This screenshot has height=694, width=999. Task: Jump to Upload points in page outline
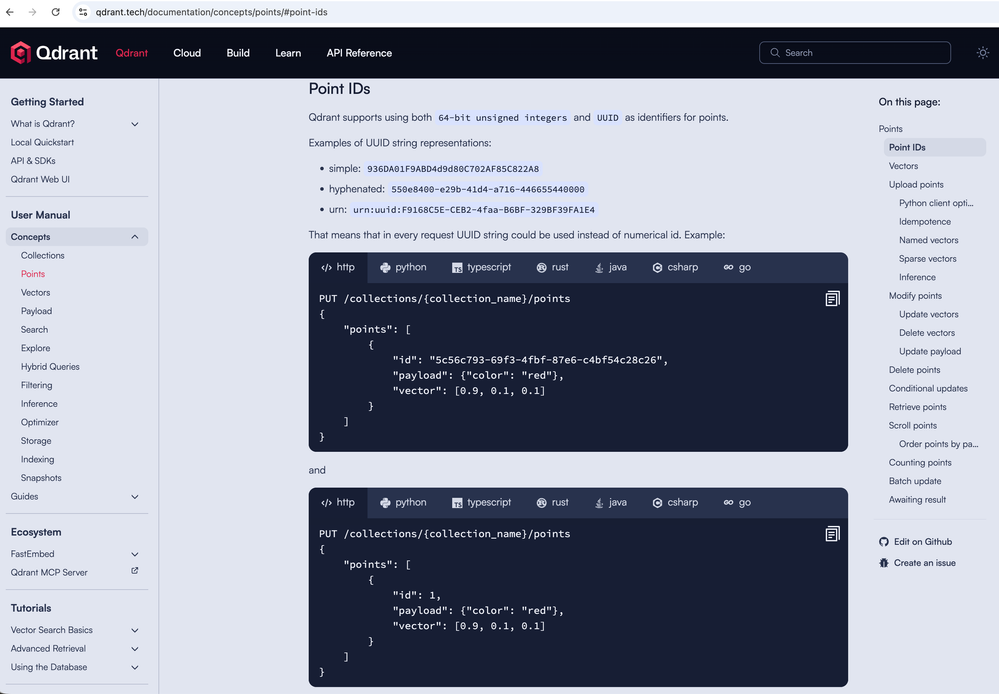916,185
